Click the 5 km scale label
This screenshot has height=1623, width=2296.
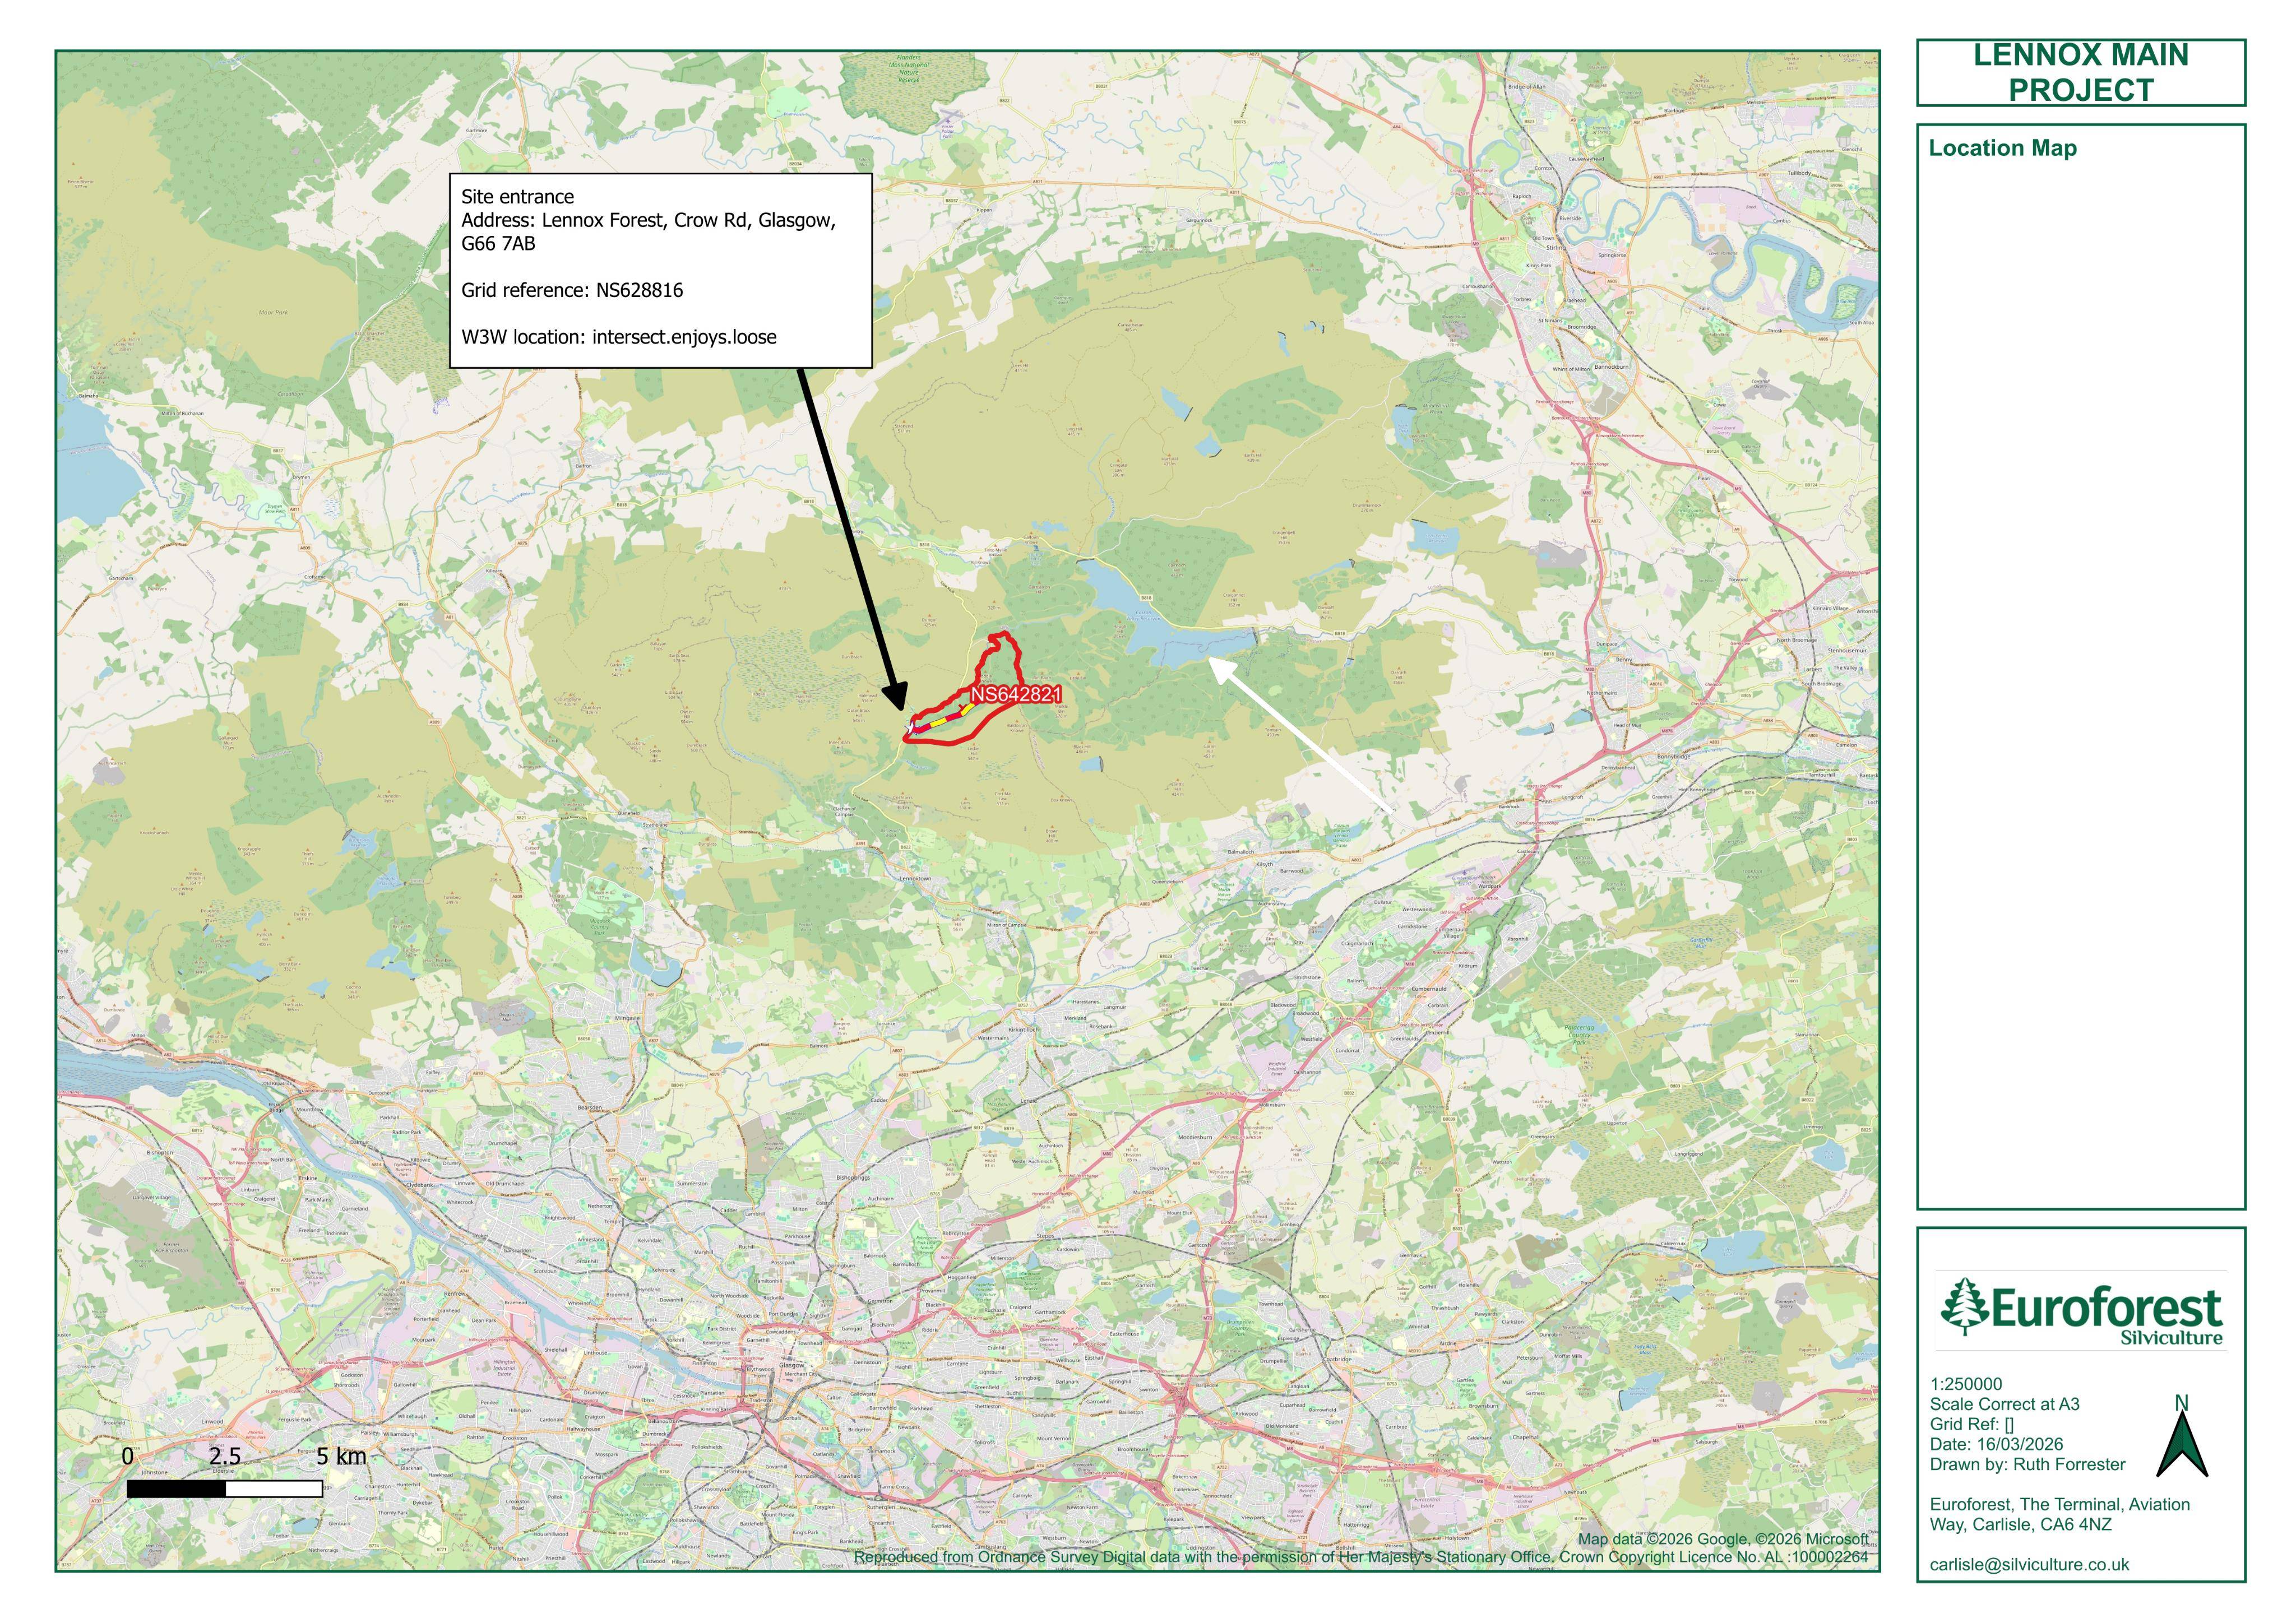click(341, 1456)
